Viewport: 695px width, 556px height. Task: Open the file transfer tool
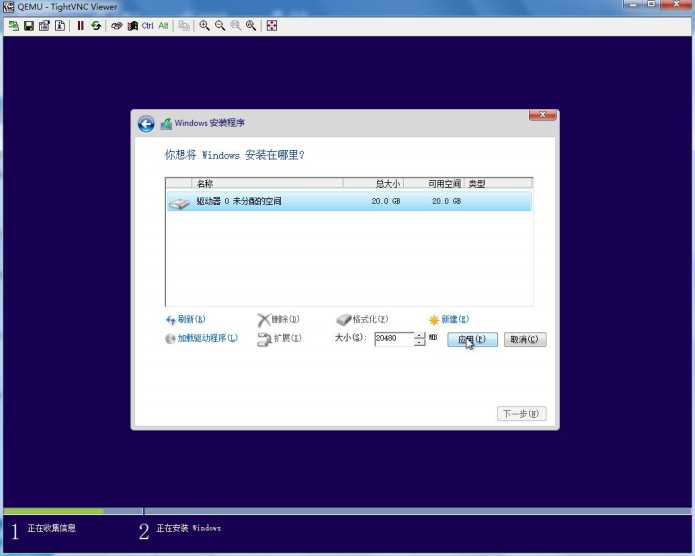[184, 26]
